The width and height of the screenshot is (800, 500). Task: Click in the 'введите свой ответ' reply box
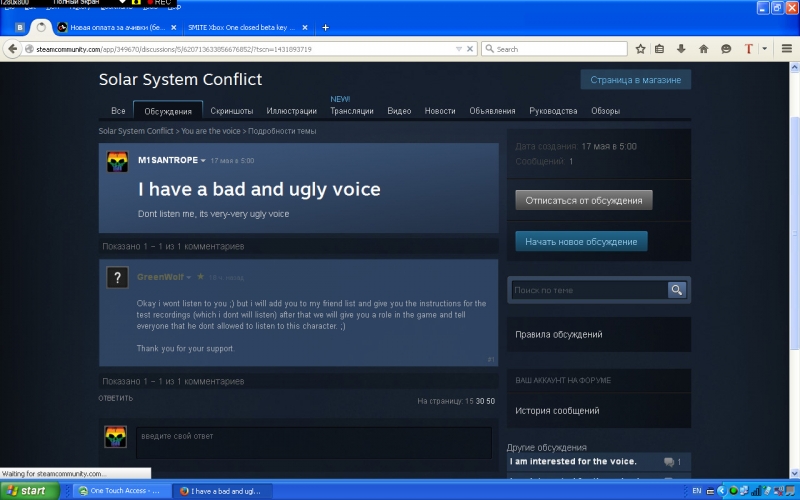click(314, 443)
